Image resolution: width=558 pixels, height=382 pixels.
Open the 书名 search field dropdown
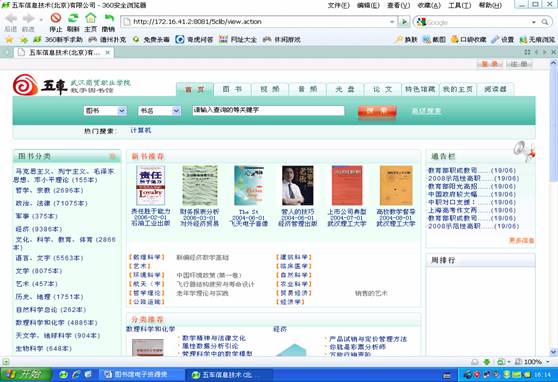(x=159, y=111)
